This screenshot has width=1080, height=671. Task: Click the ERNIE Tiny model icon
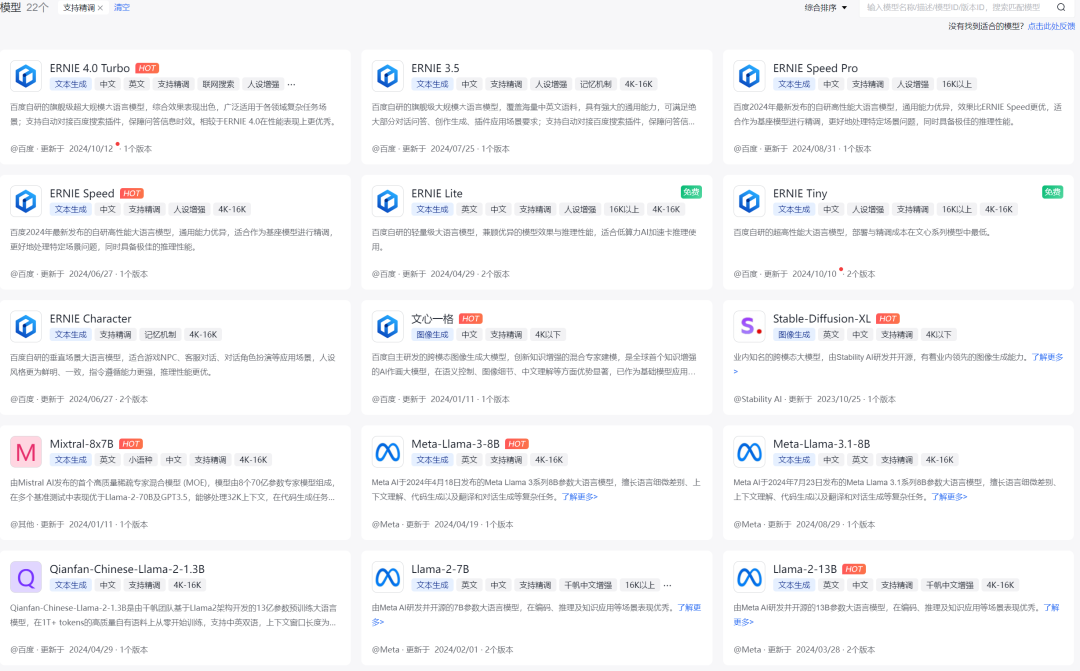click(749, 201)
